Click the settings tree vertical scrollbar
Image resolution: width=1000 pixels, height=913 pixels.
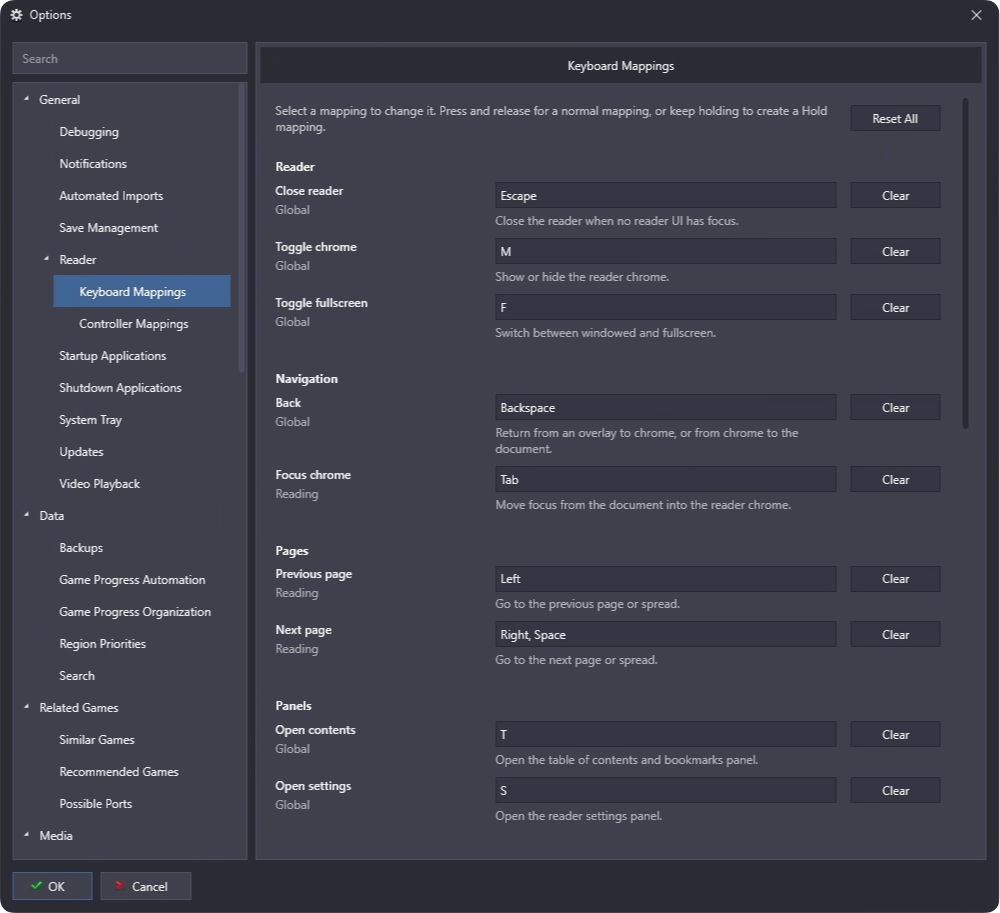(242, 228)
